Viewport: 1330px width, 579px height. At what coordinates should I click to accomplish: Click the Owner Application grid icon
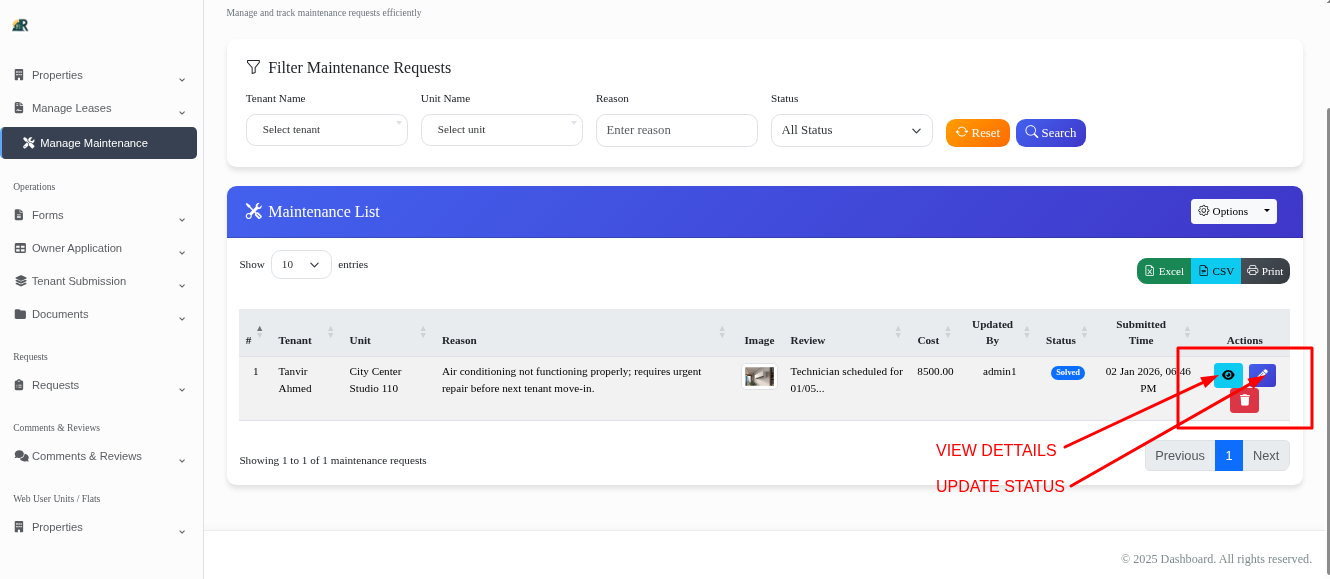pos(22,248)
